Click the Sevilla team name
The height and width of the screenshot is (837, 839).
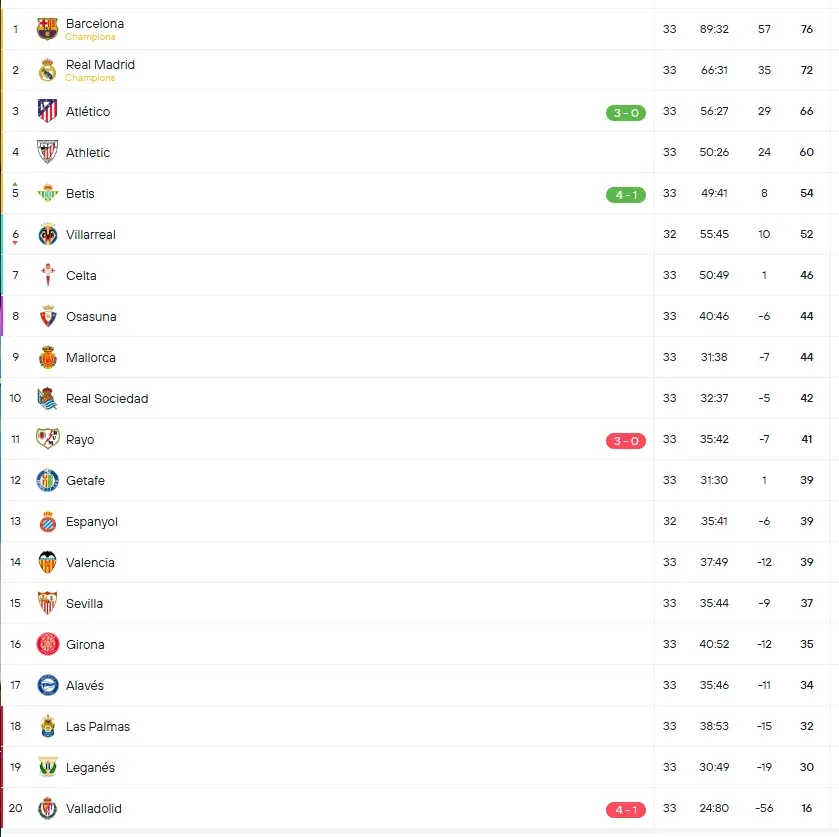point(85,603)
